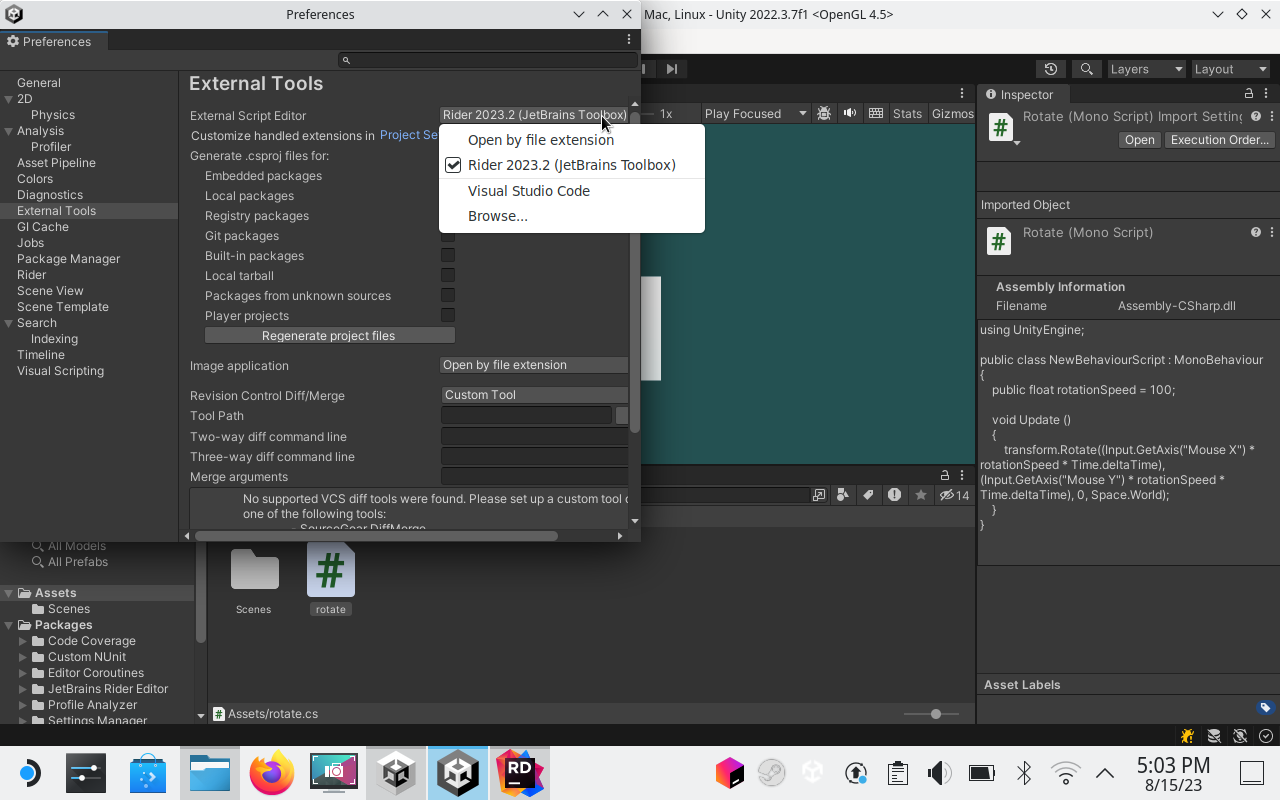This screenshot has width=1280, height=800.
Task: Toggle hidden packages visibility showing 14
Action: point(955,495)
